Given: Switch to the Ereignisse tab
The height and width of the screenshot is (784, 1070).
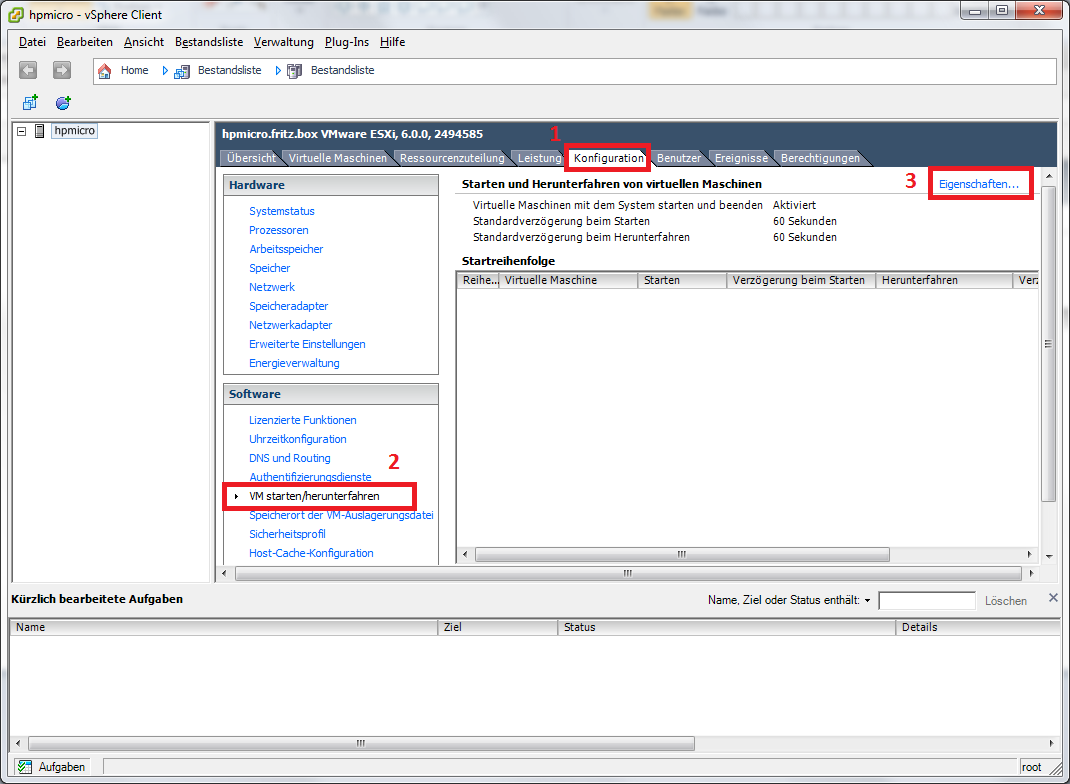Looking at the screenshot, I should point(740,158).
